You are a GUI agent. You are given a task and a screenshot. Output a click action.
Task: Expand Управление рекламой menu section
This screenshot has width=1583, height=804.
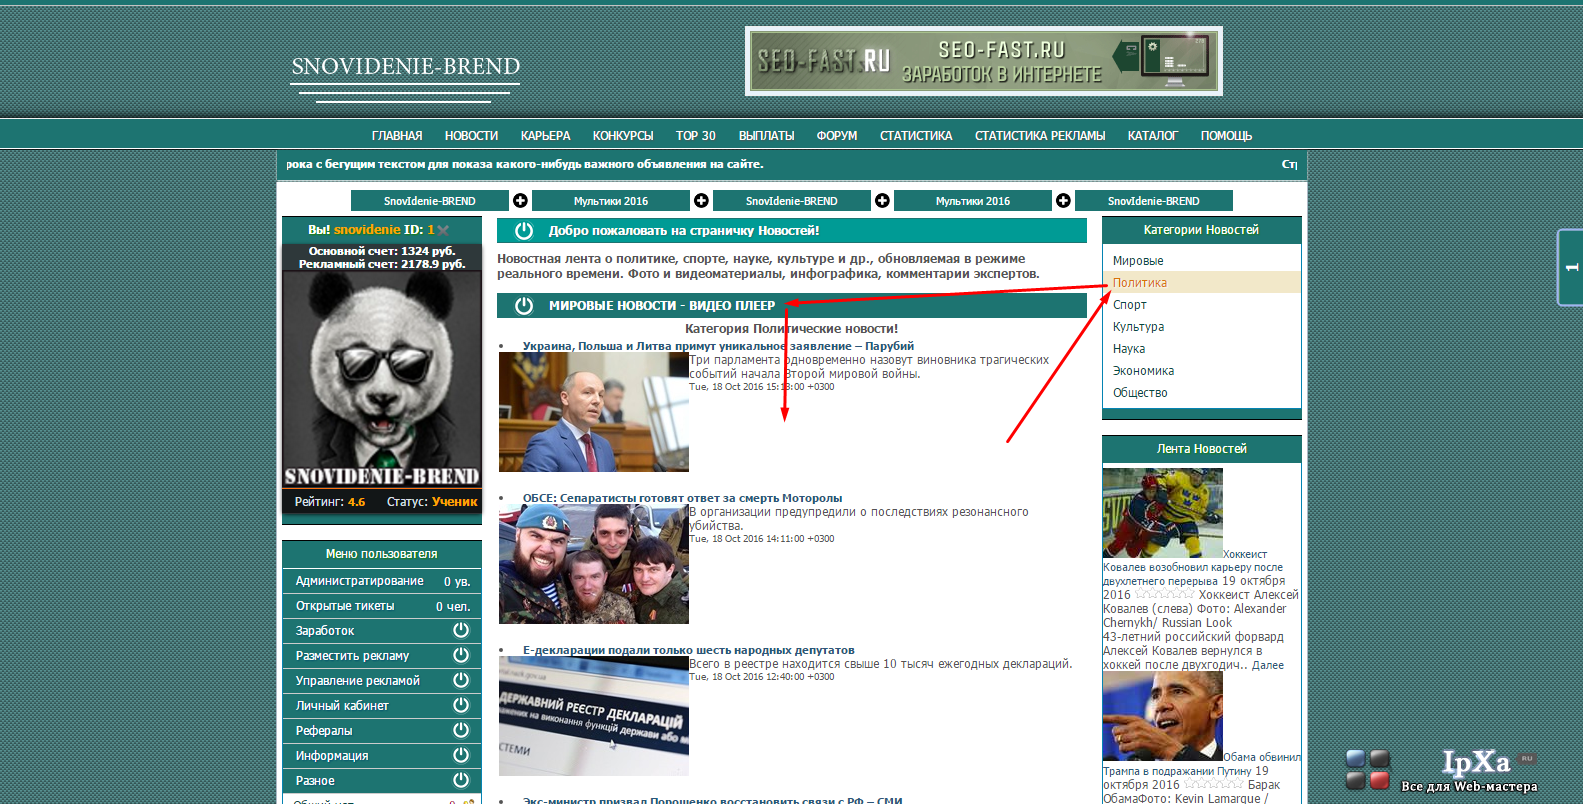point(382,681)
